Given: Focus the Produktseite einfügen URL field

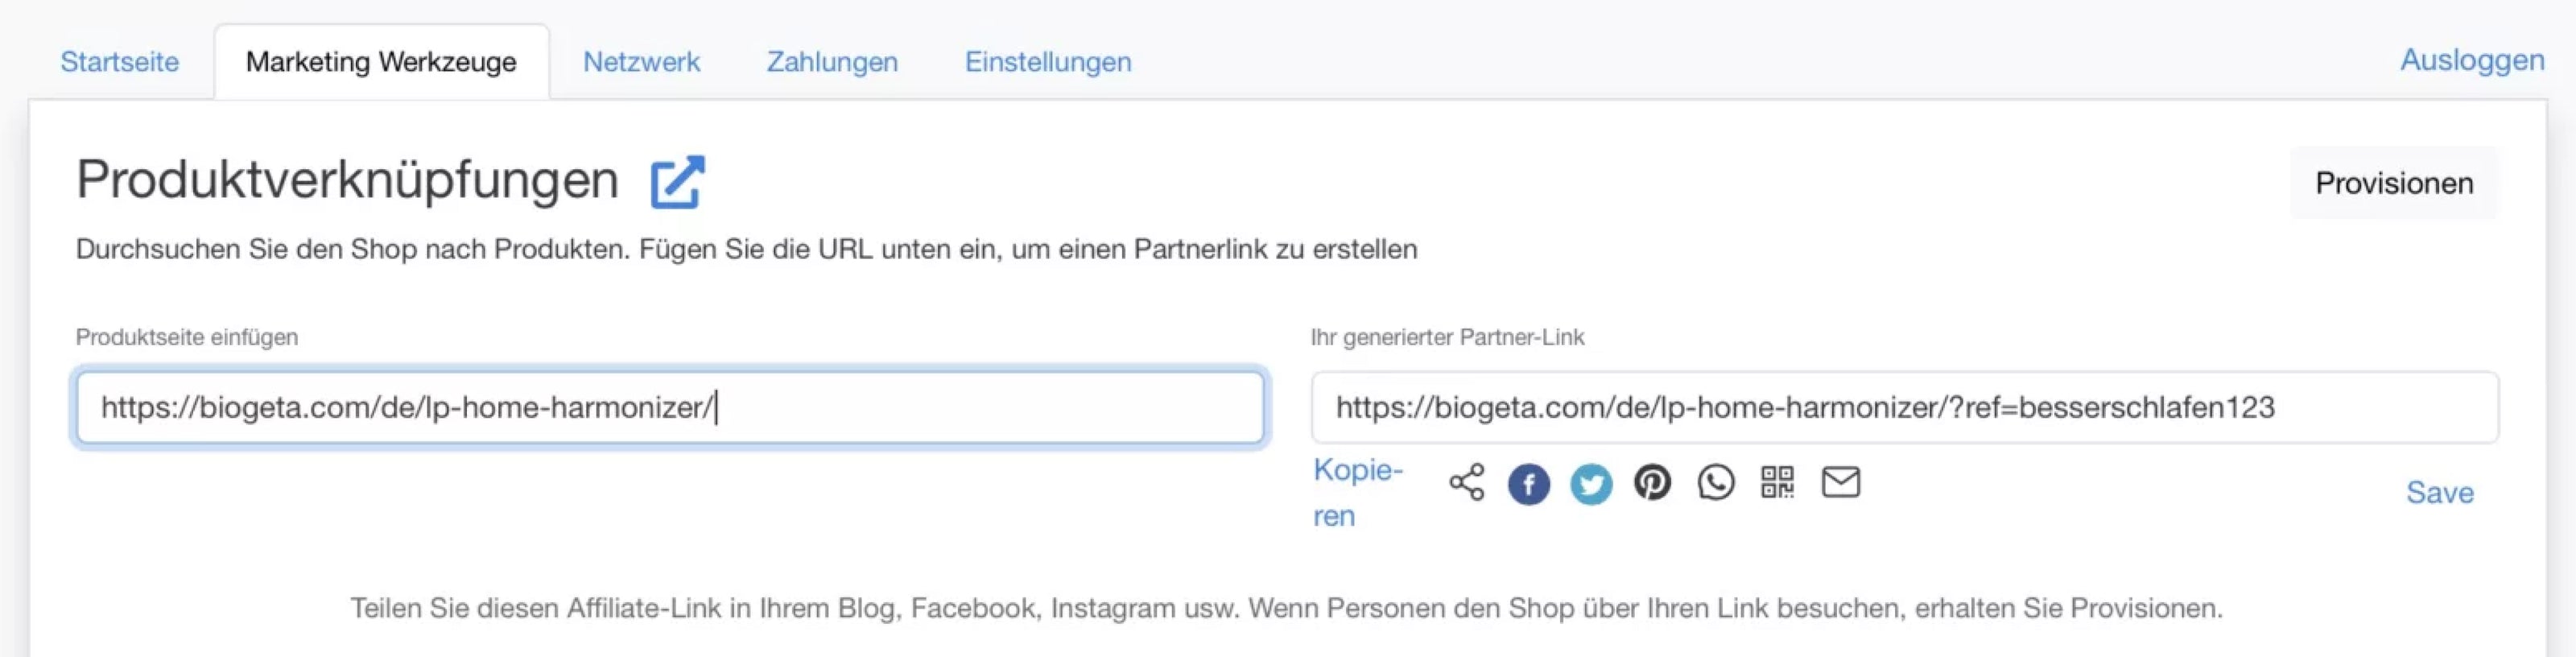Looking at the screenshot, I should coord(670,408).
